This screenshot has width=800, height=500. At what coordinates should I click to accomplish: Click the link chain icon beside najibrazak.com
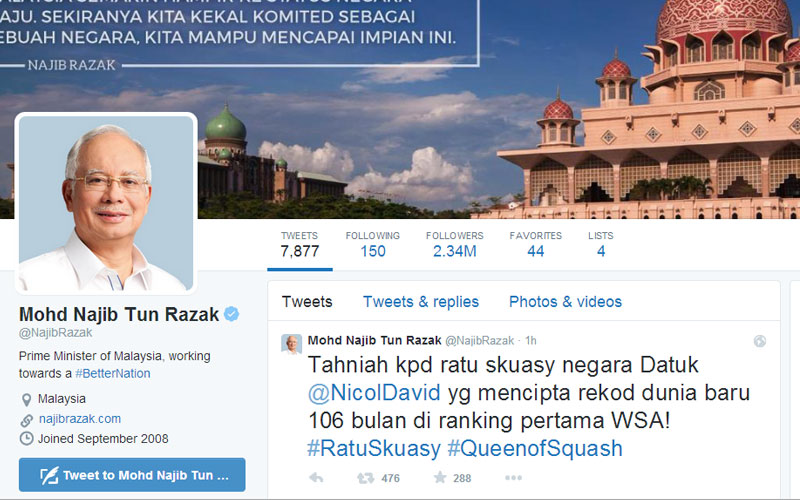pyautogui.click(x=27, y=420)
